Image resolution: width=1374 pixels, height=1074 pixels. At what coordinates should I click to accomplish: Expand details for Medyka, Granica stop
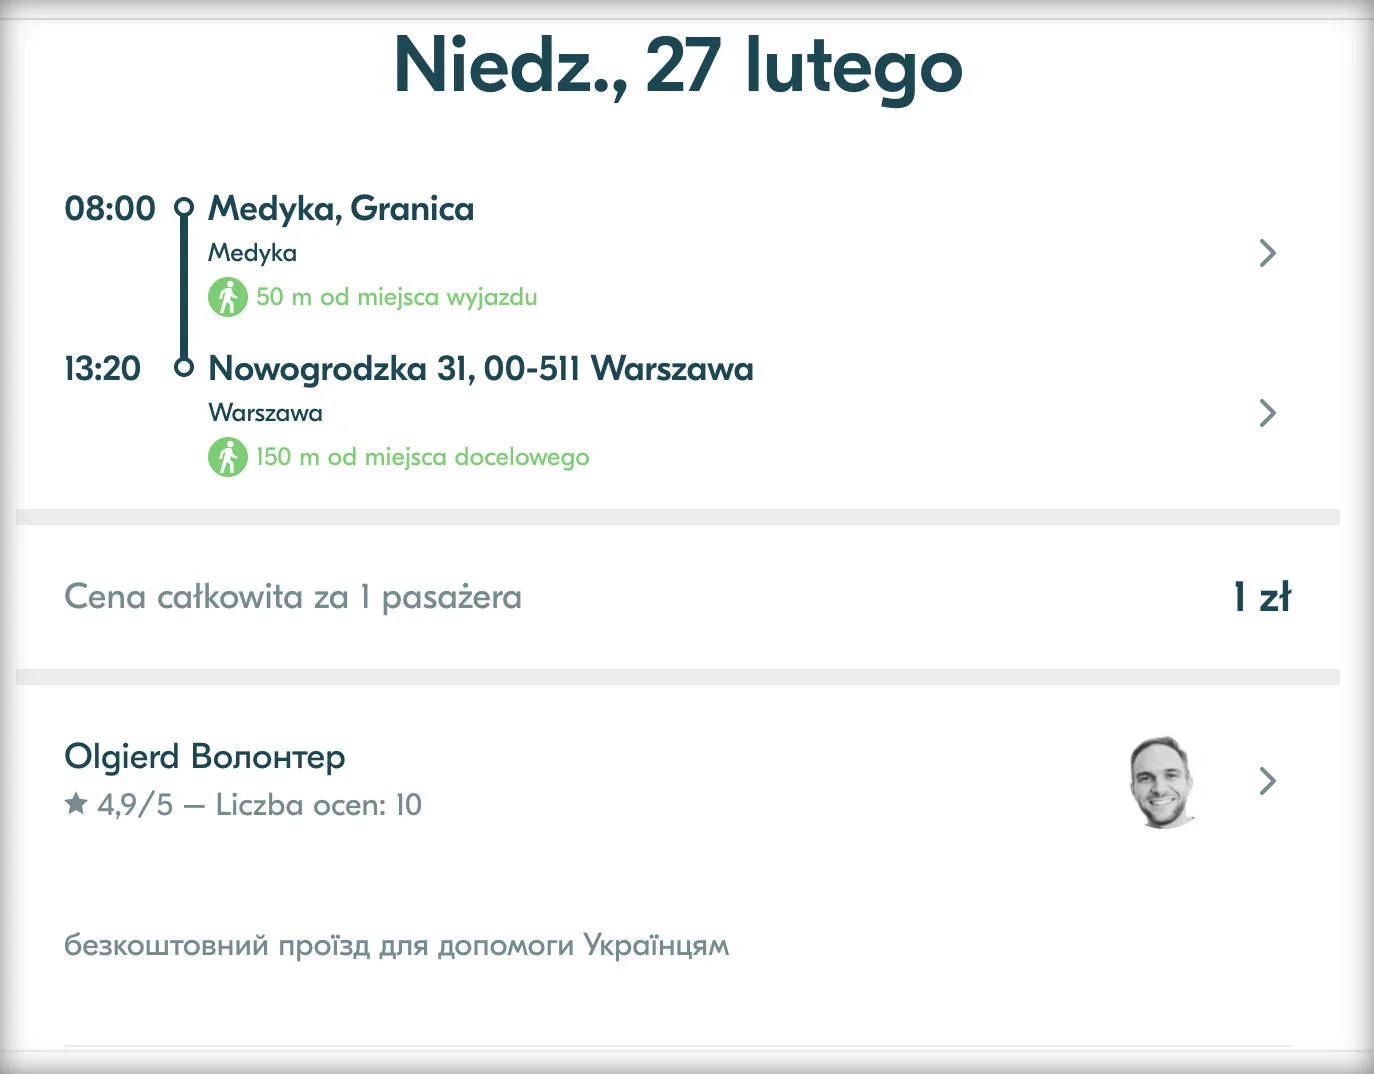click(1267, 253)
